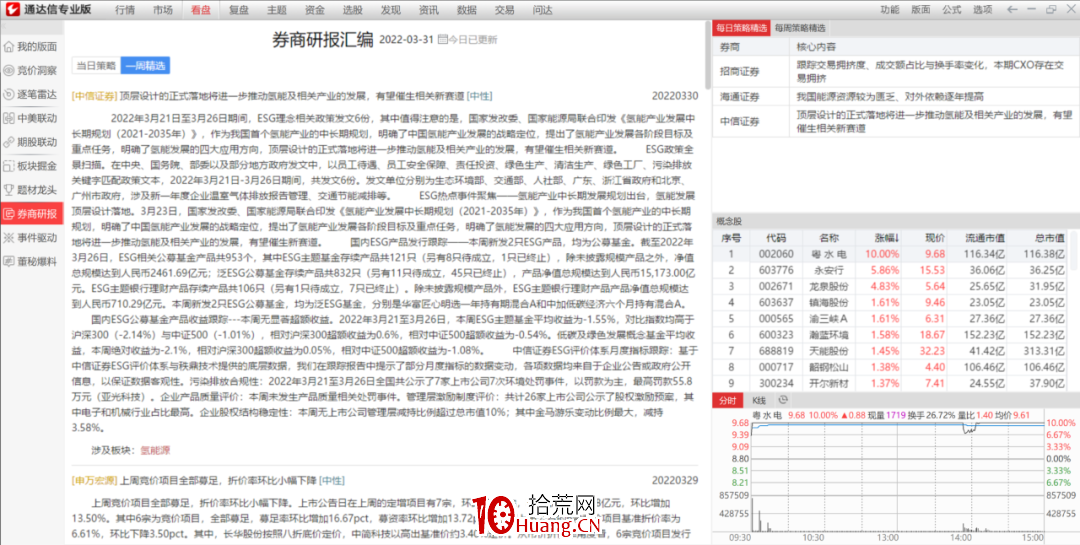Open the 功能 menu

point(890,10)
